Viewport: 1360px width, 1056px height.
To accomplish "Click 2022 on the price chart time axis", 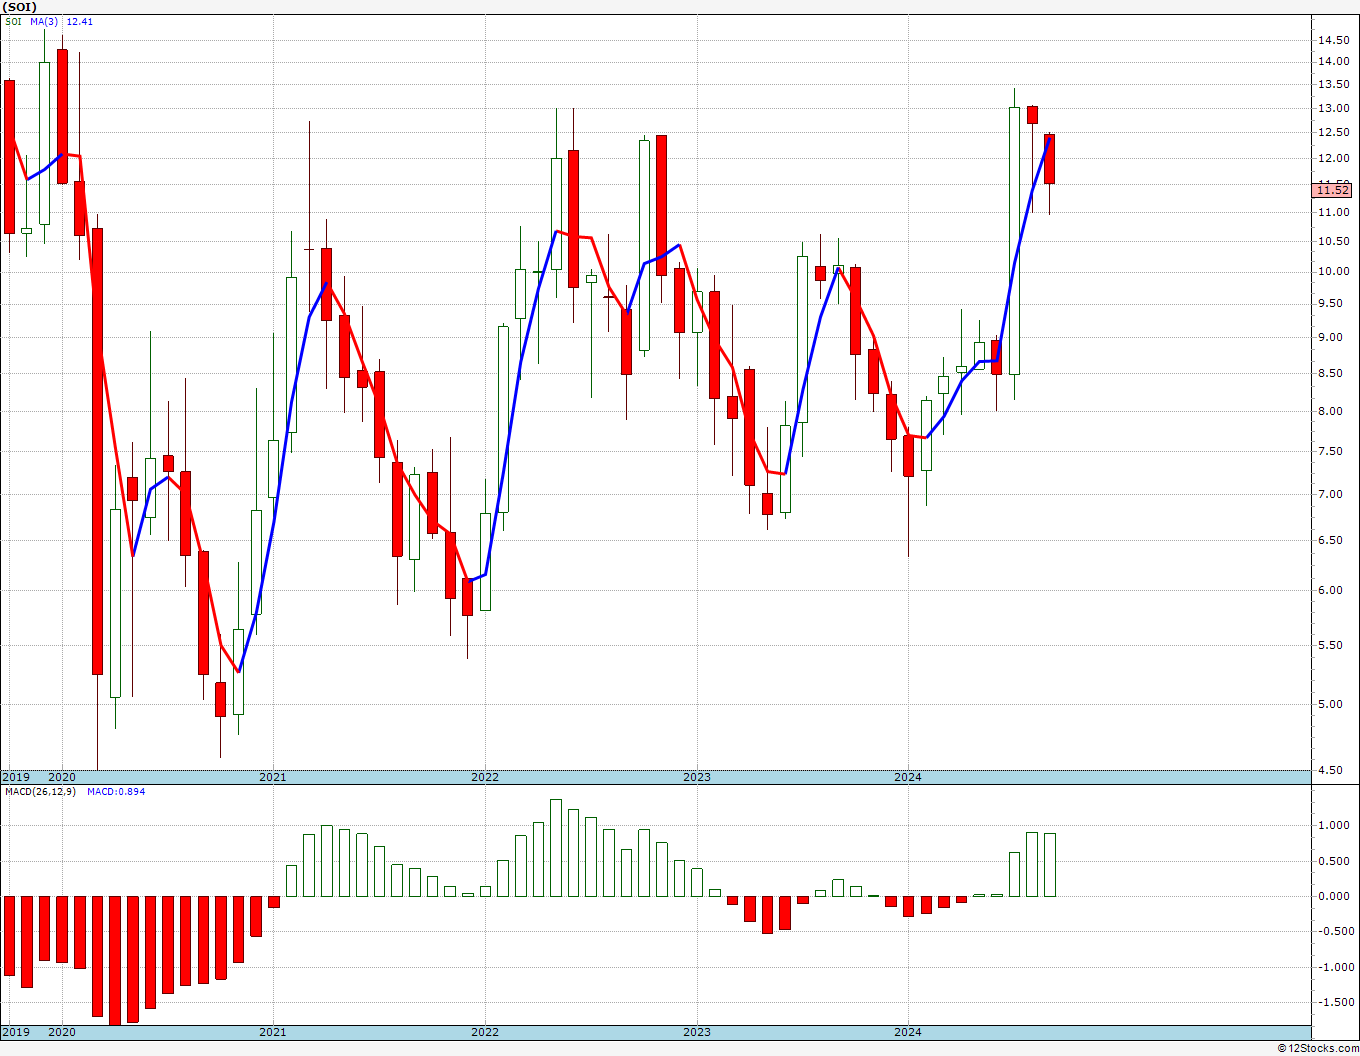I will (485, 777).
